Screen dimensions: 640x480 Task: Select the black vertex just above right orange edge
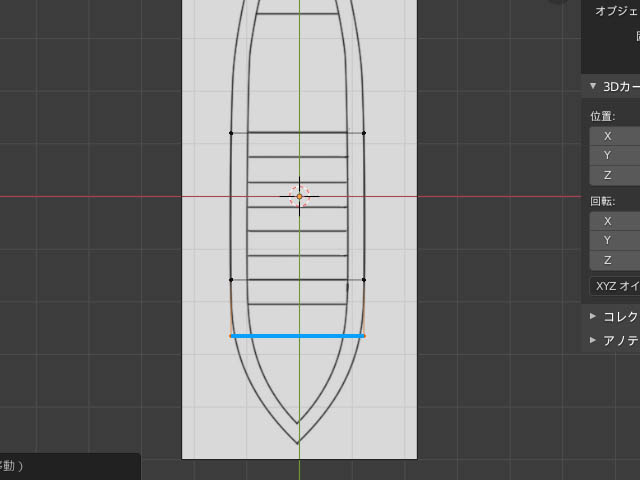point(364,280)
